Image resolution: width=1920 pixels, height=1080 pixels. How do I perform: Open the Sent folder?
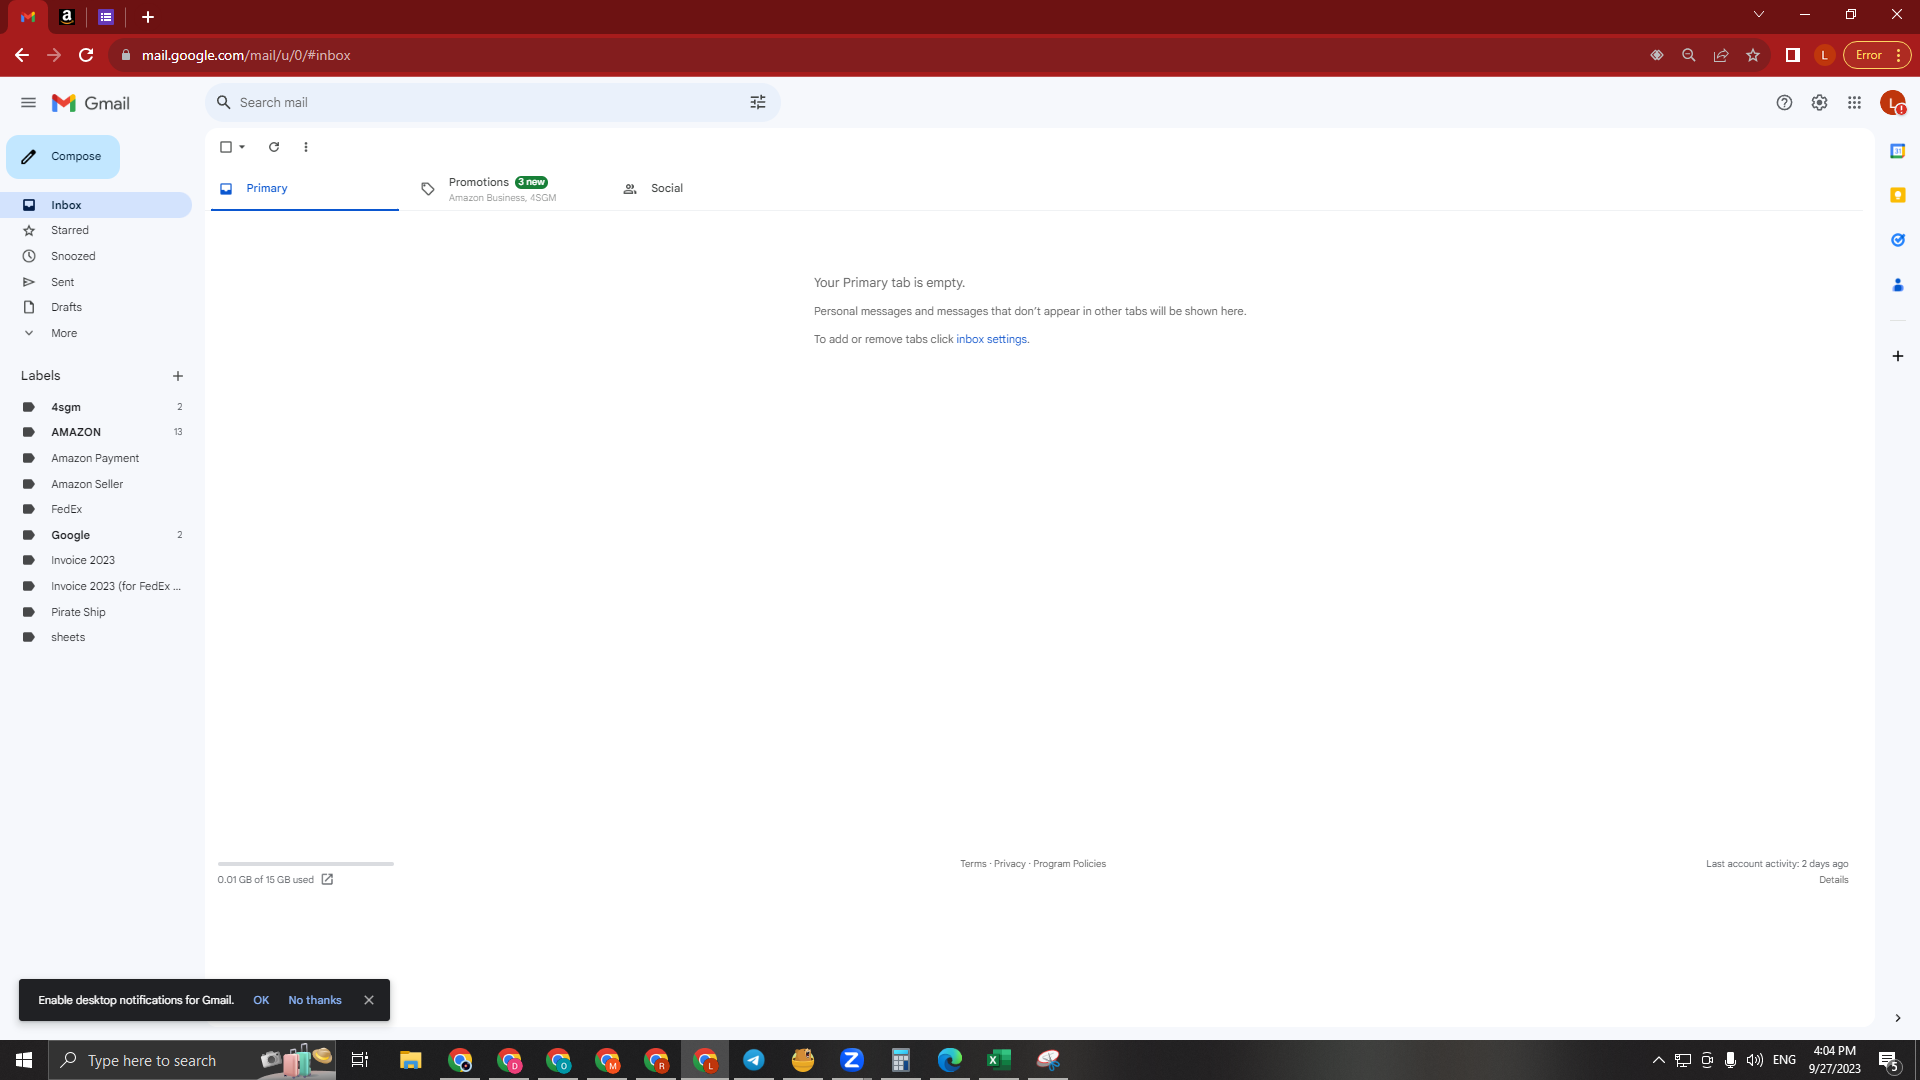pyautogui.click(x=96, y=282)
